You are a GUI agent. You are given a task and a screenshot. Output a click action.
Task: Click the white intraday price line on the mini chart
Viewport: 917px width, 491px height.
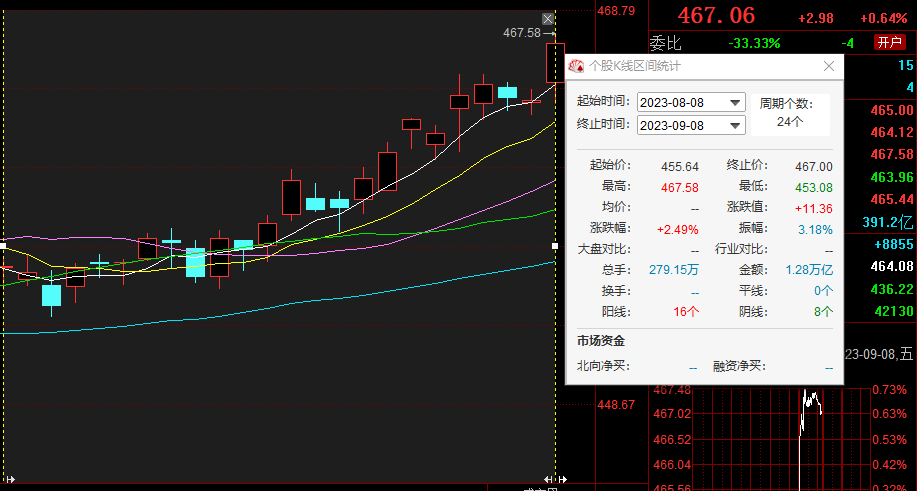pos(811,403)
